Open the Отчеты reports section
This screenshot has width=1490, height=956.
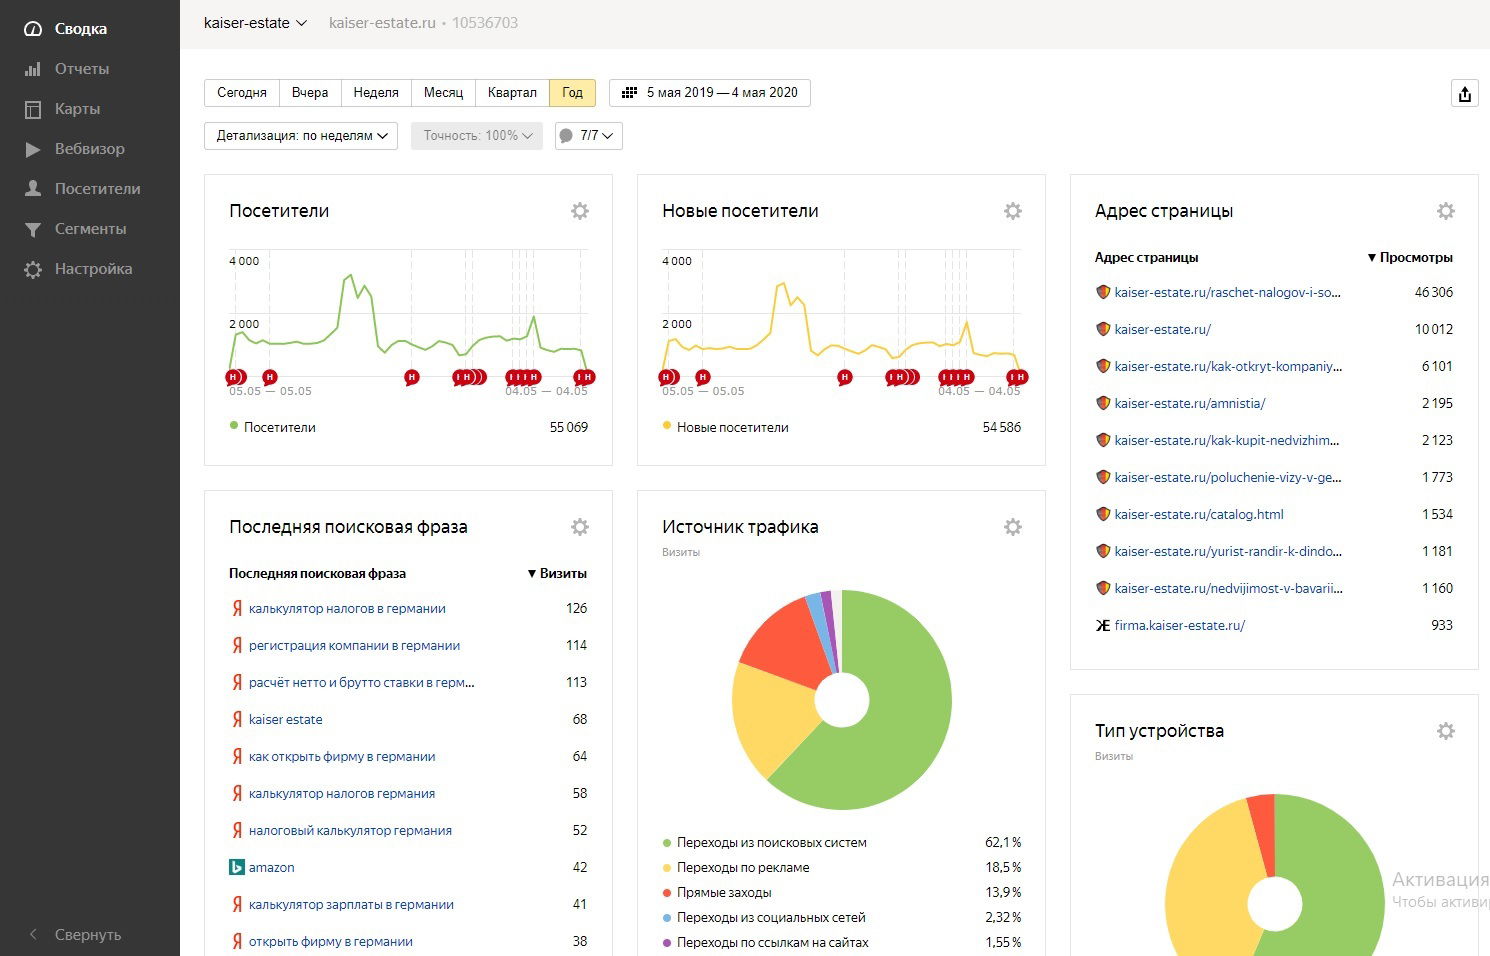coord(82,69)
